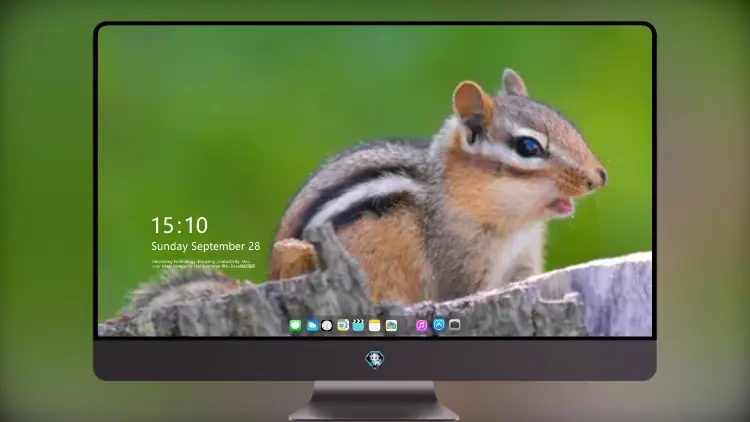Click the Sunday September 28 date text
Viewport: 750px width, 422px height.
206,246
